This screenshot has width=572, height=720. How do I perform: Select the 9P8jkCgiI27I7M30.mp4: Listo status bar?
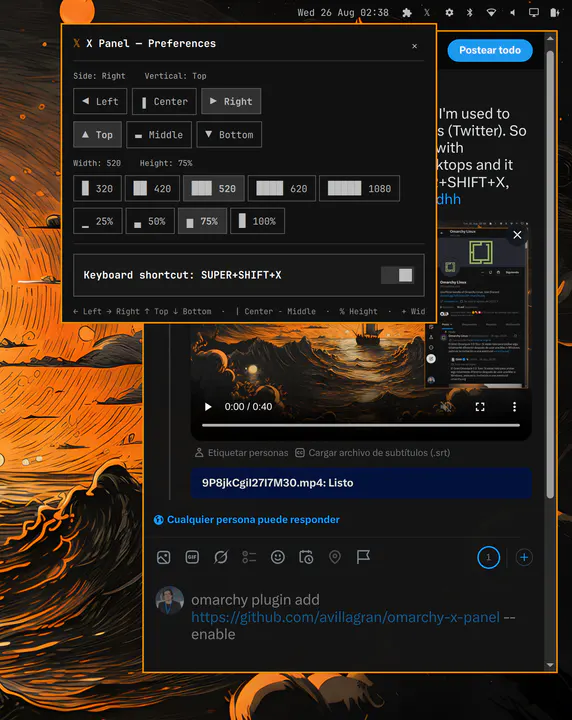(361, 483)
